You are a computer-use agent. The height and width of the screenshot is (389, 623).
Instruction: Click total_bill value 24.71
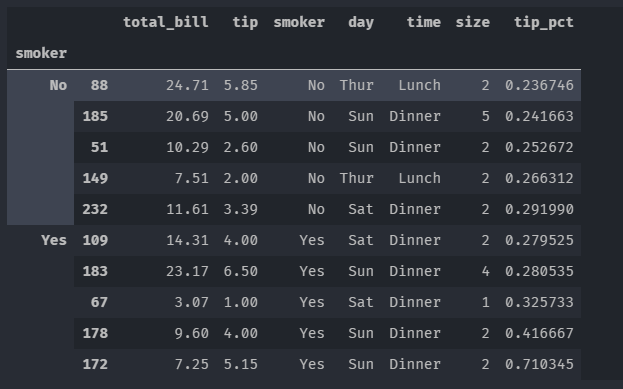[187, 85]
